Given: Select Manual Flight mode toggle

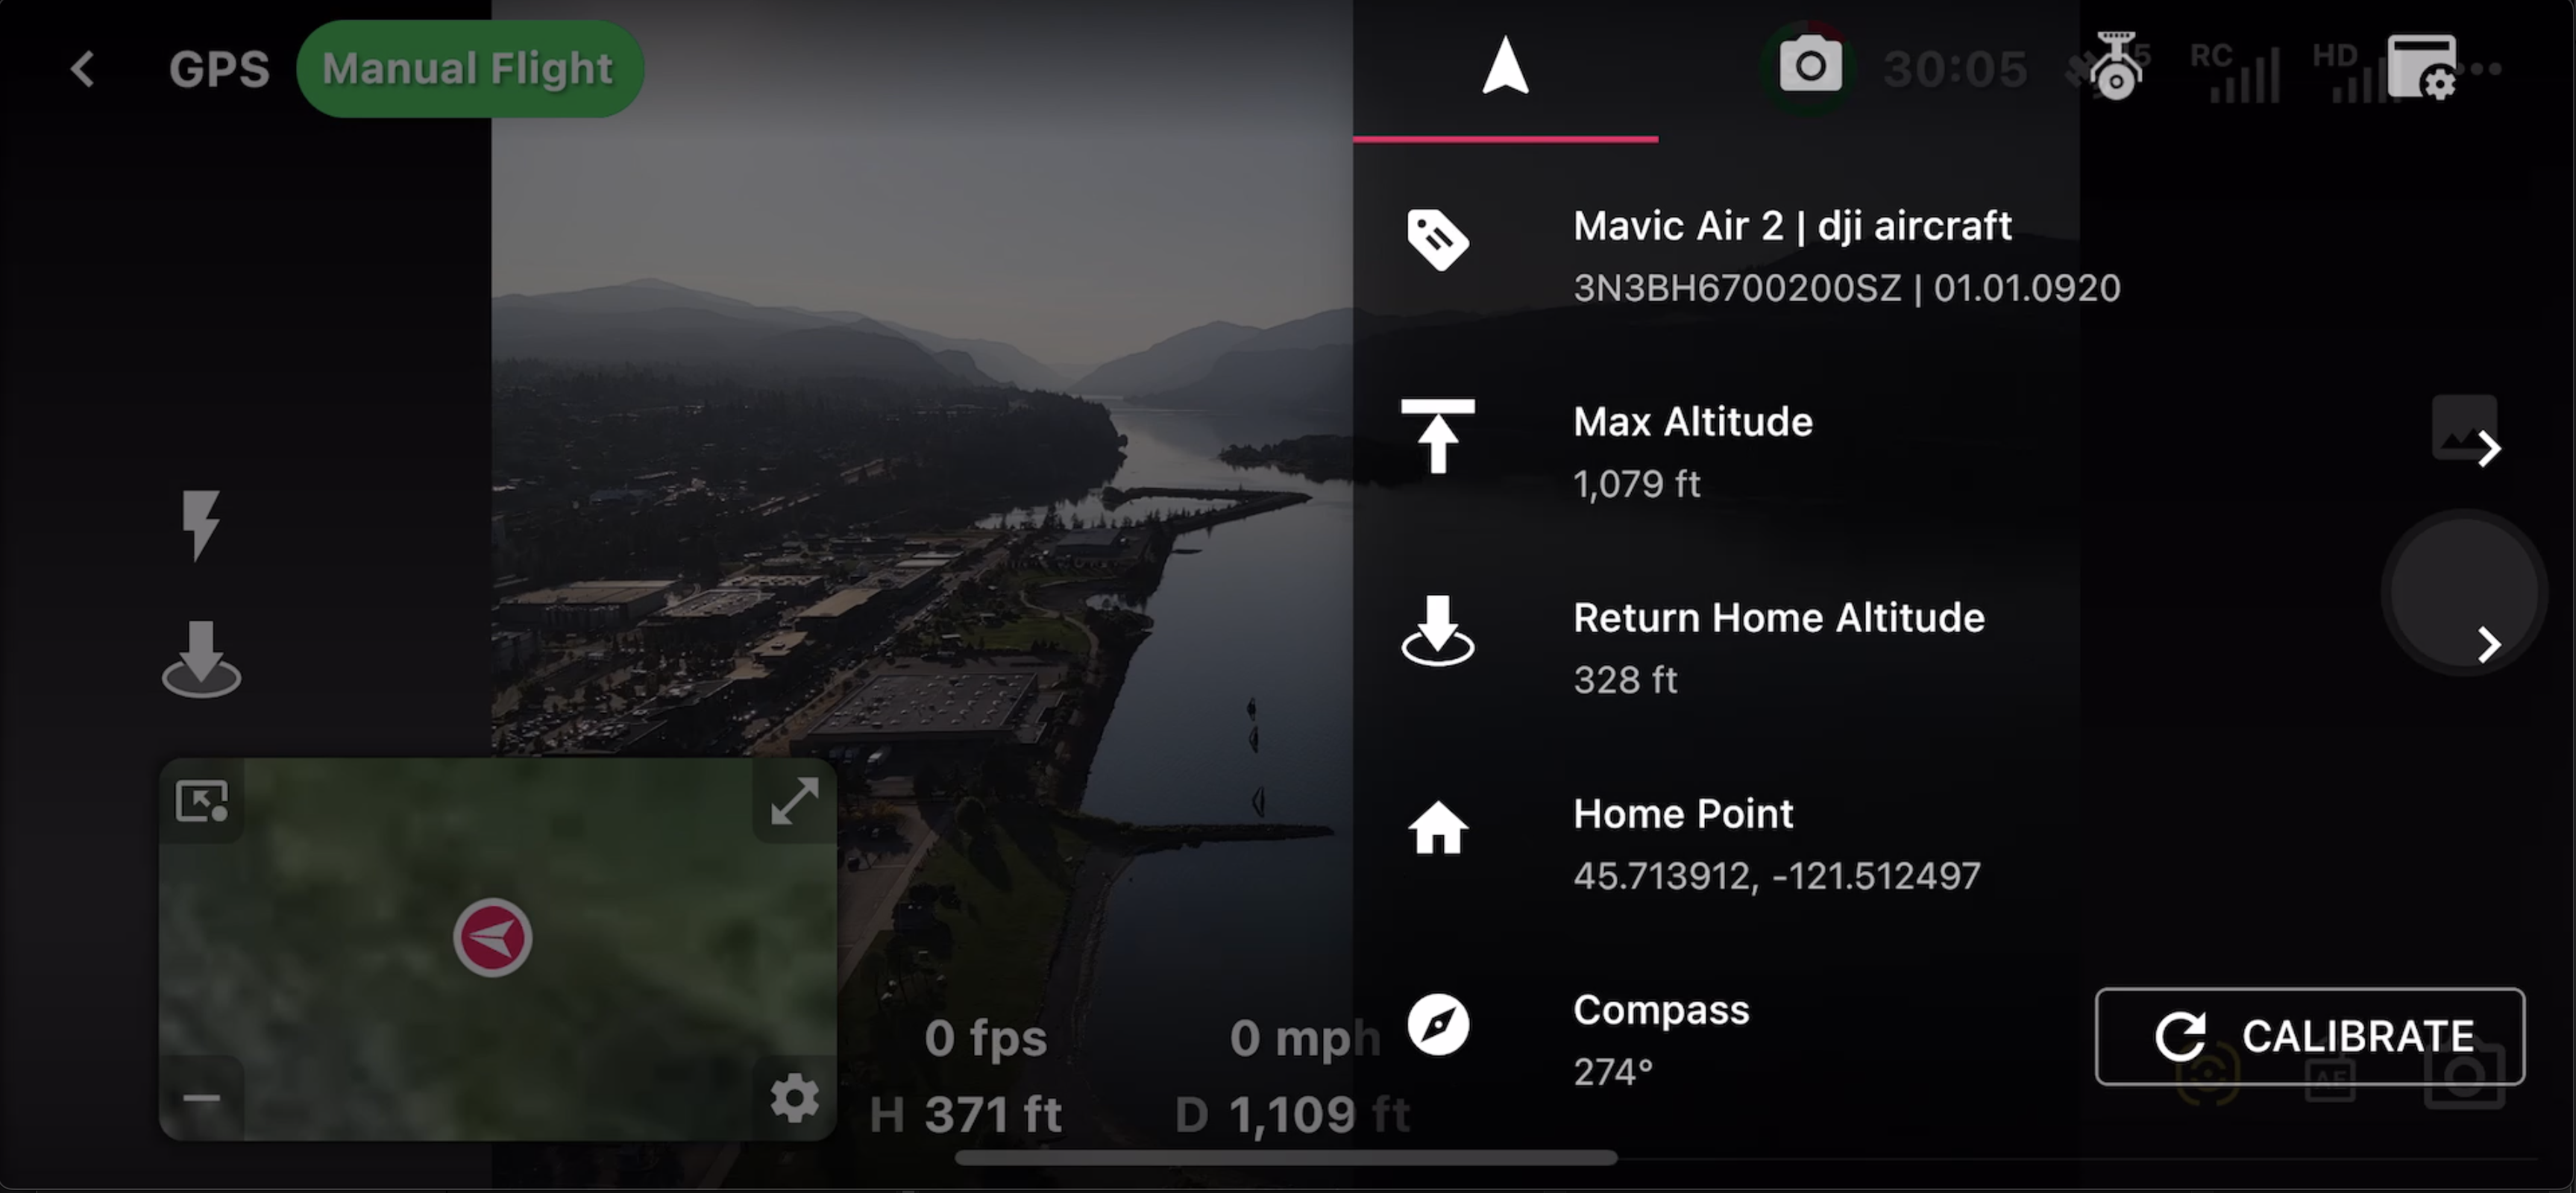Looking at the screenshot, I should pyautogui.click(x=467, y=67).
